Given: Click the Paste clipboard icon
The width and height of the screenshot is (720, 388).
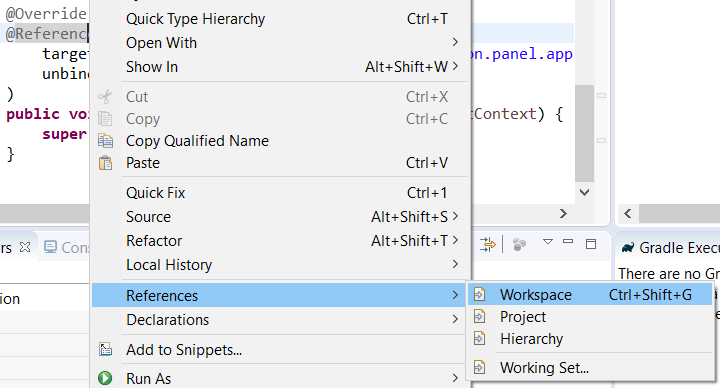Looking at the screenshot, I should tap(105, 163).
